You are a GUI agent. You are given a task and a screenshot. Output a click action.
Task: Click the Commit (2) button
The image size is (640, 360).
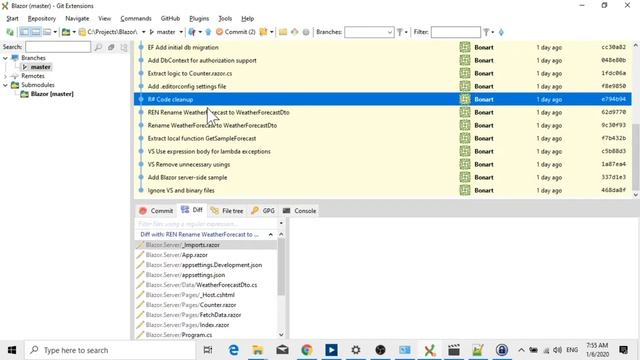click(236, 32)
